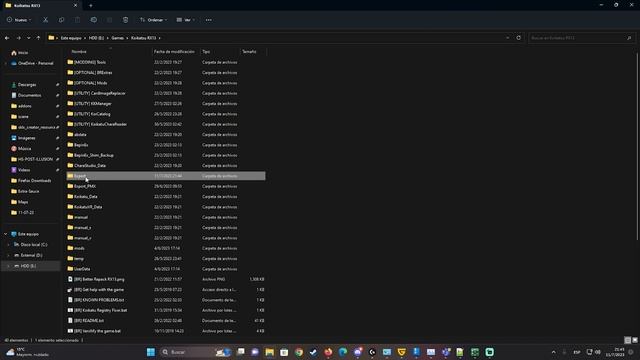This screenshot has height=360, width=640.
Task: Open Google Chrome from the taskbar
Action: pos(299,352)
